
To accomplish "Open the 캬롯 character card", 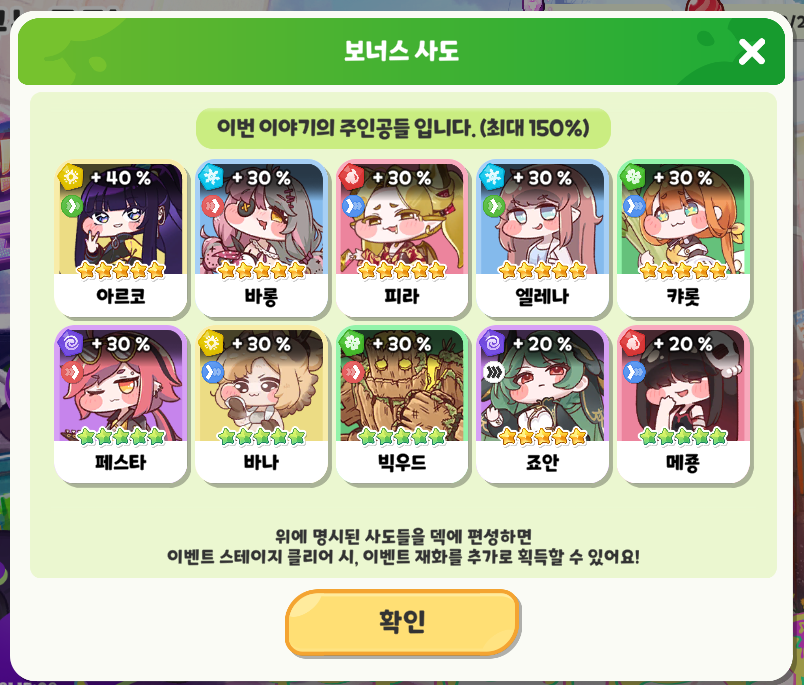I will point(684,238).
